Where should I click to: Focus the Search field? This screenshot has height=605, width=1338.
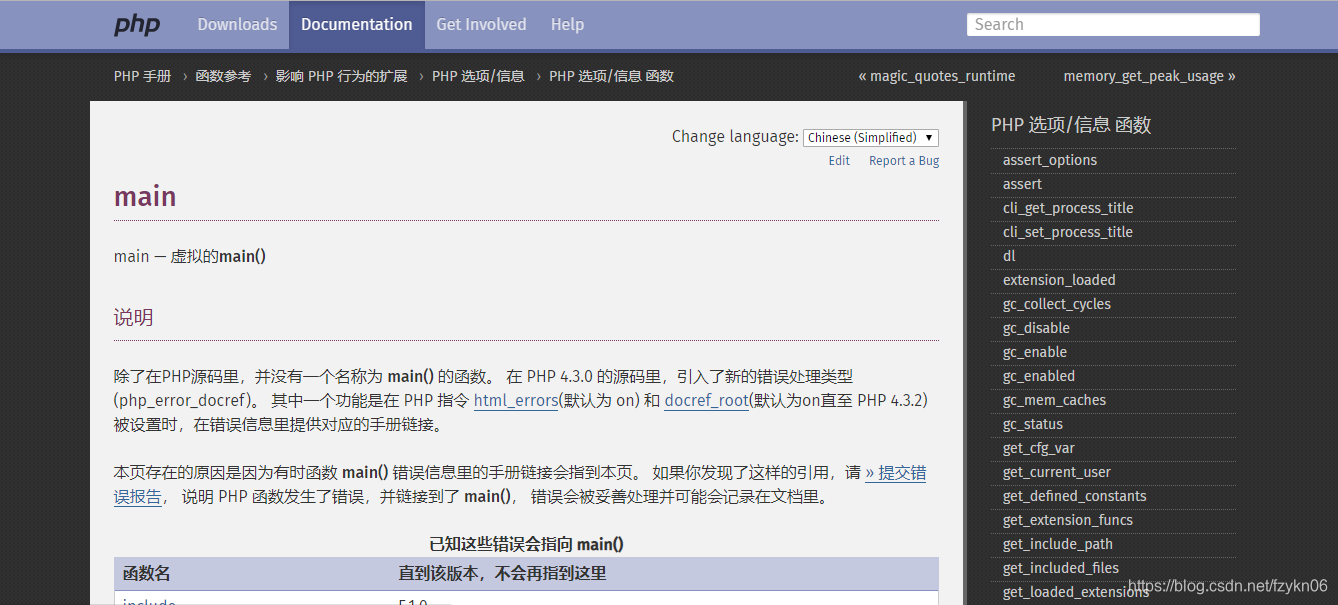tap(1113, 24)
